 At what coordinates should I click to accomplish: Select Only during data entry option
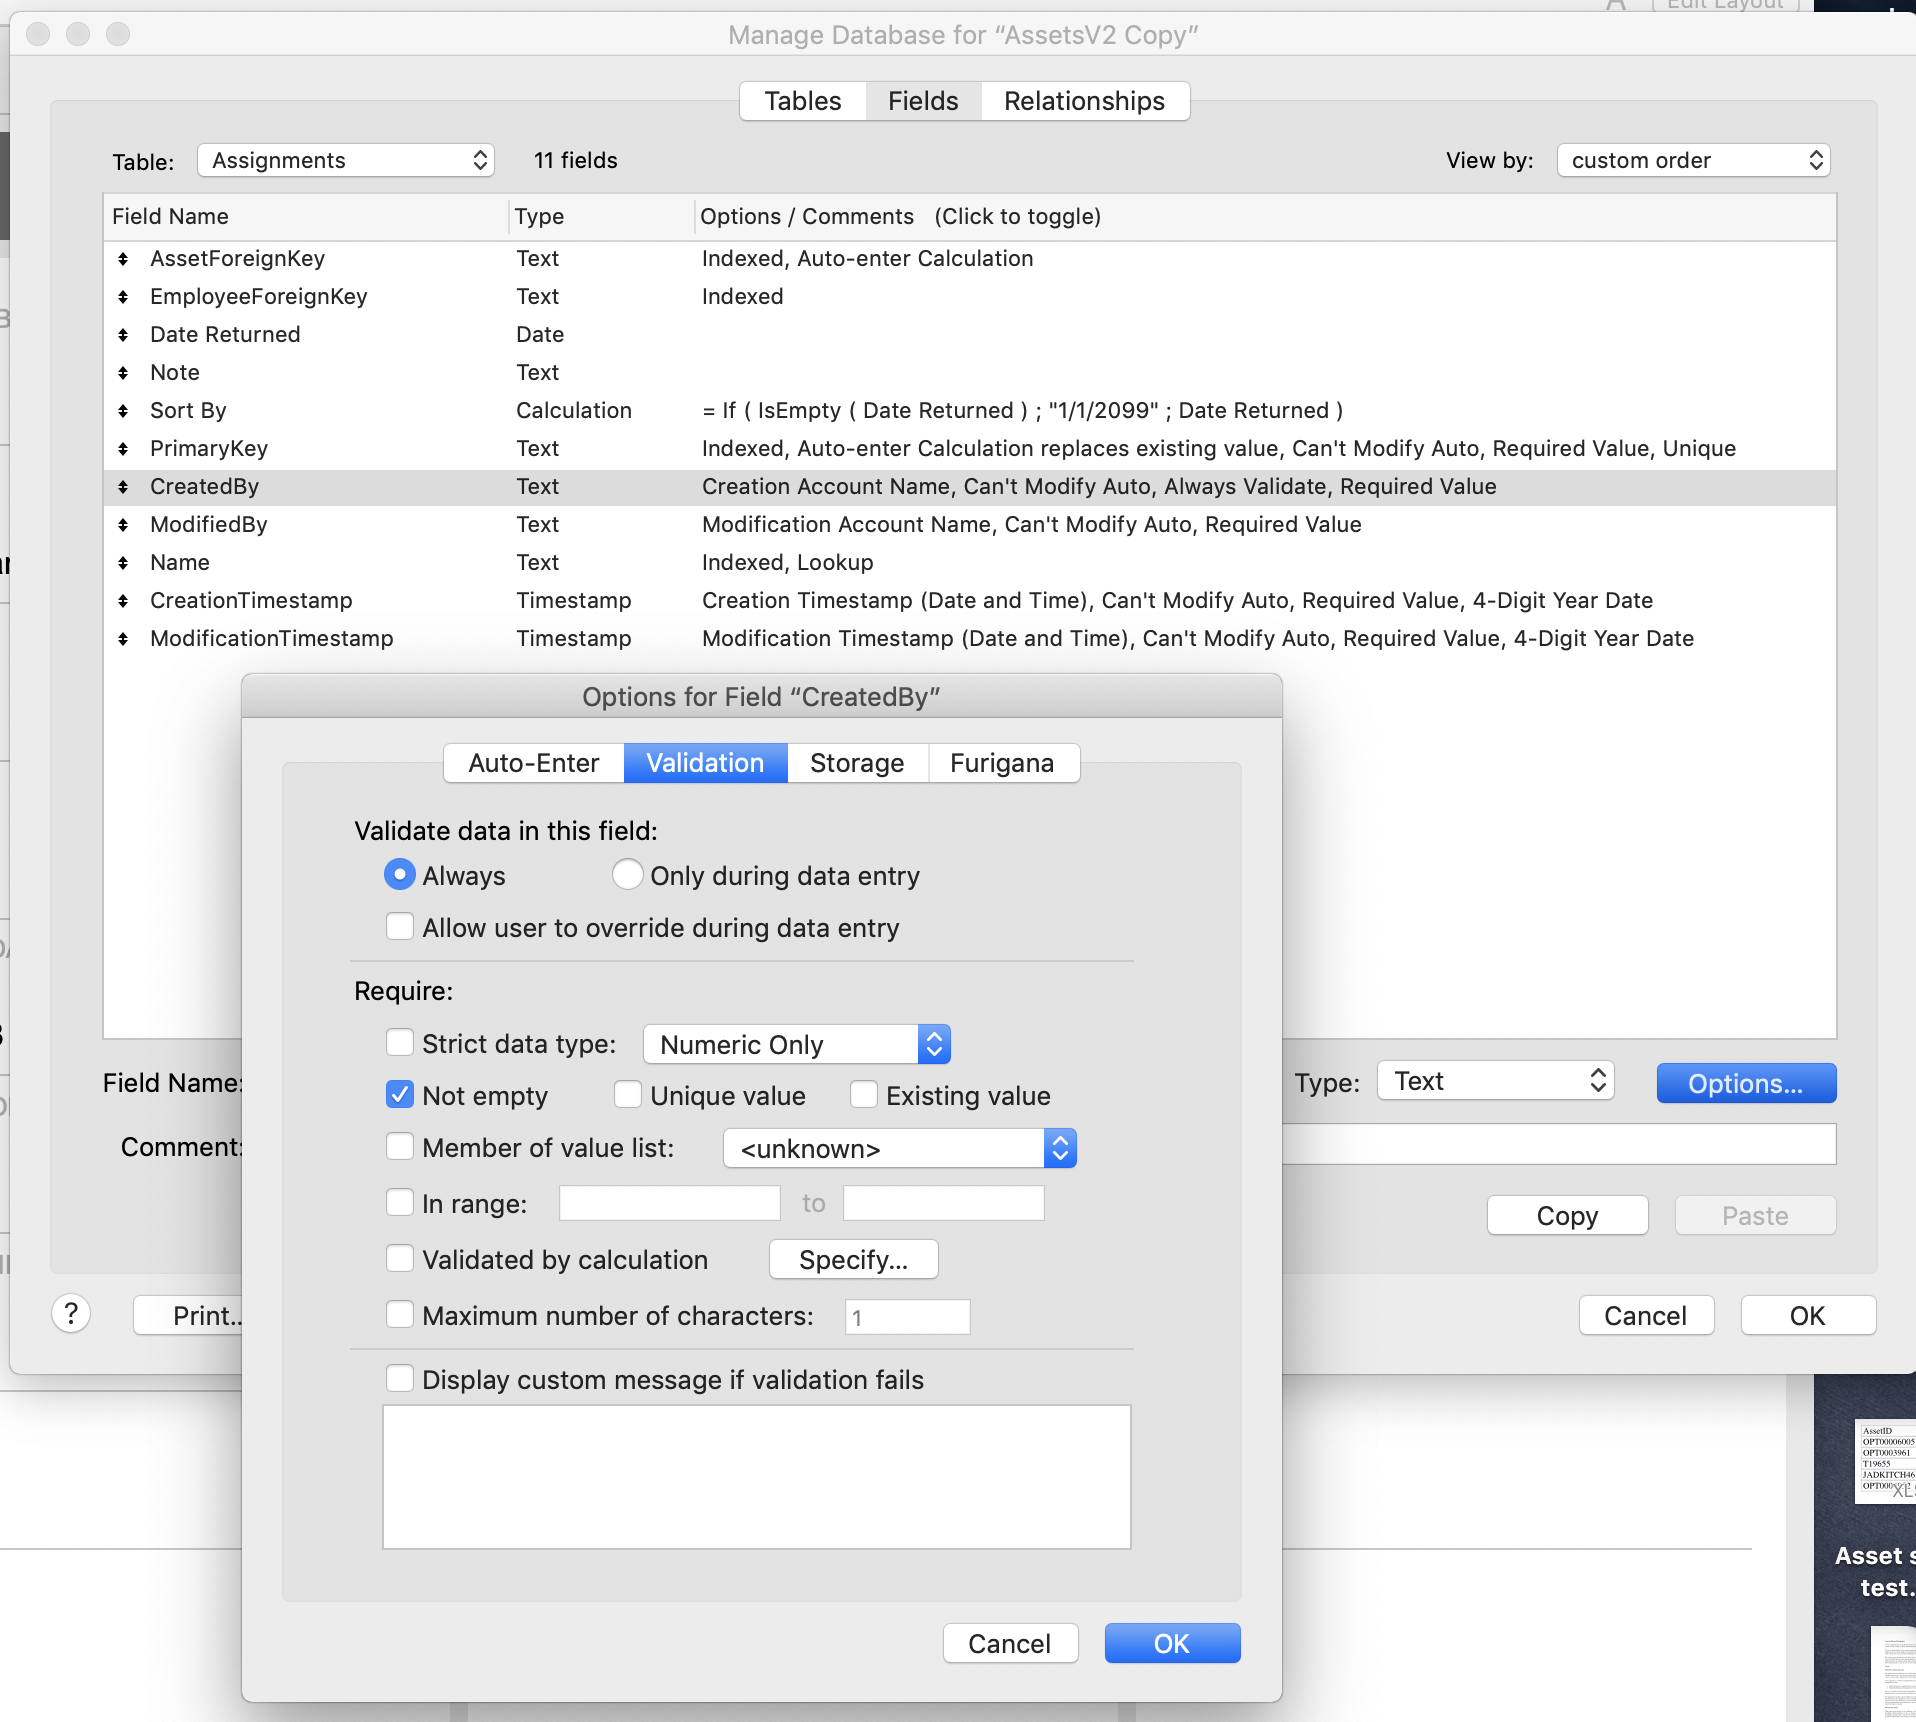[x=627, y=875]
